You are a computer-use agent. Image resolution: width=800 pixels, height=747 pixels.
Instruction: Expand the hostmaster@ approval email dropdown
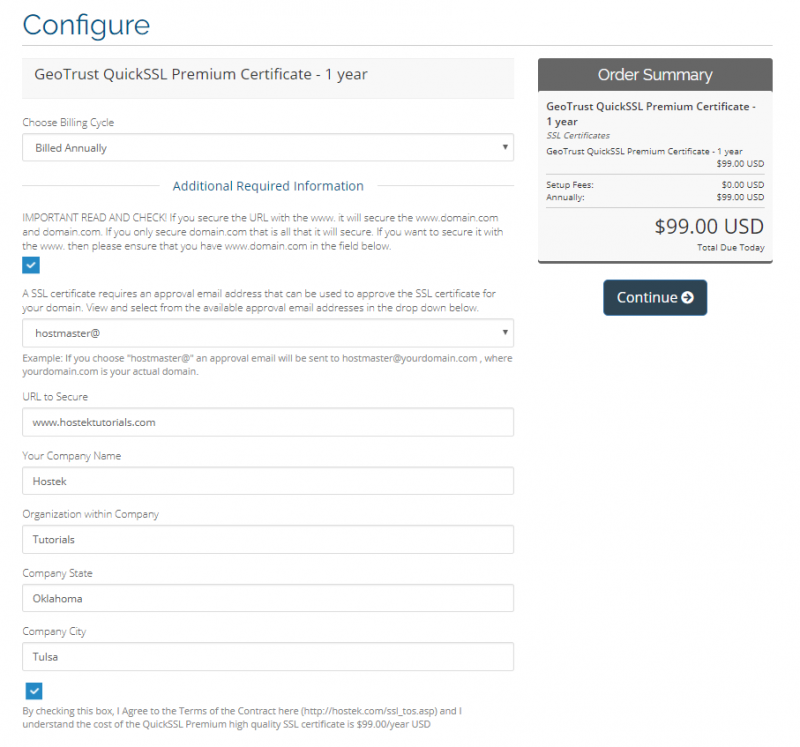[x=267, y=333]
